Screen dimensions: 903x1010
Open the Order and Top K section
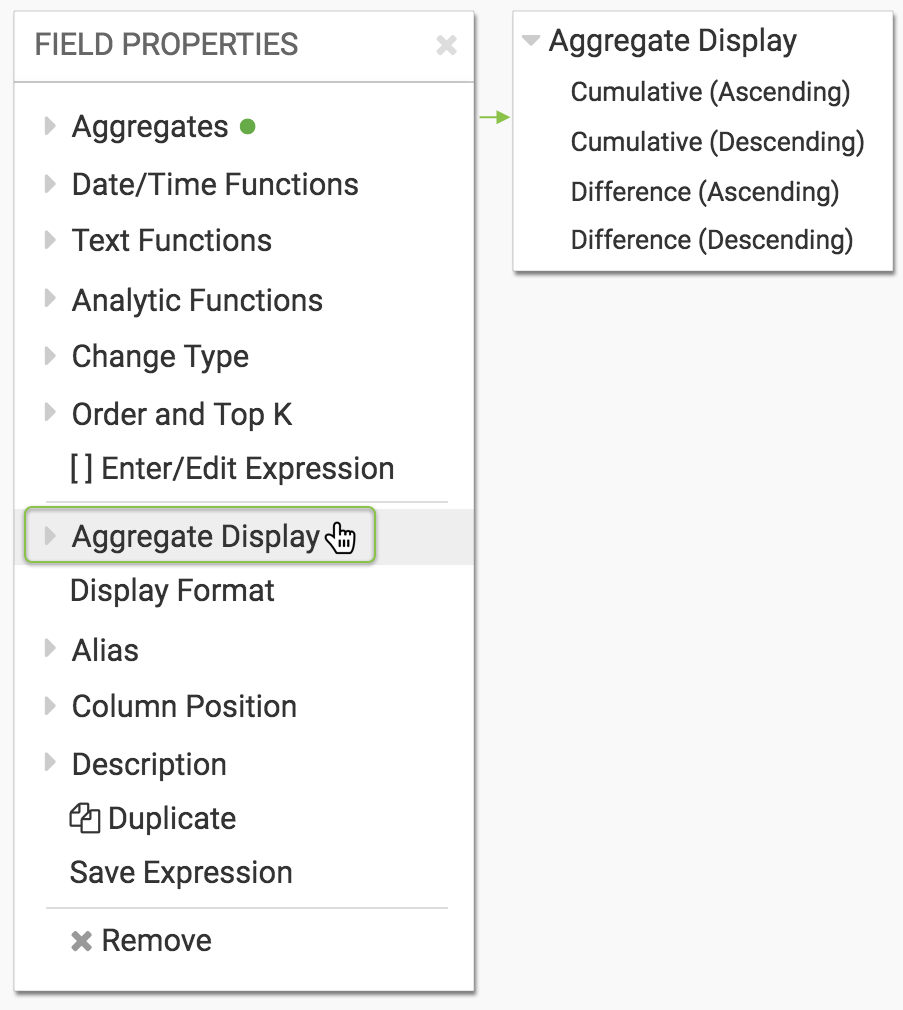coord(181,414)
